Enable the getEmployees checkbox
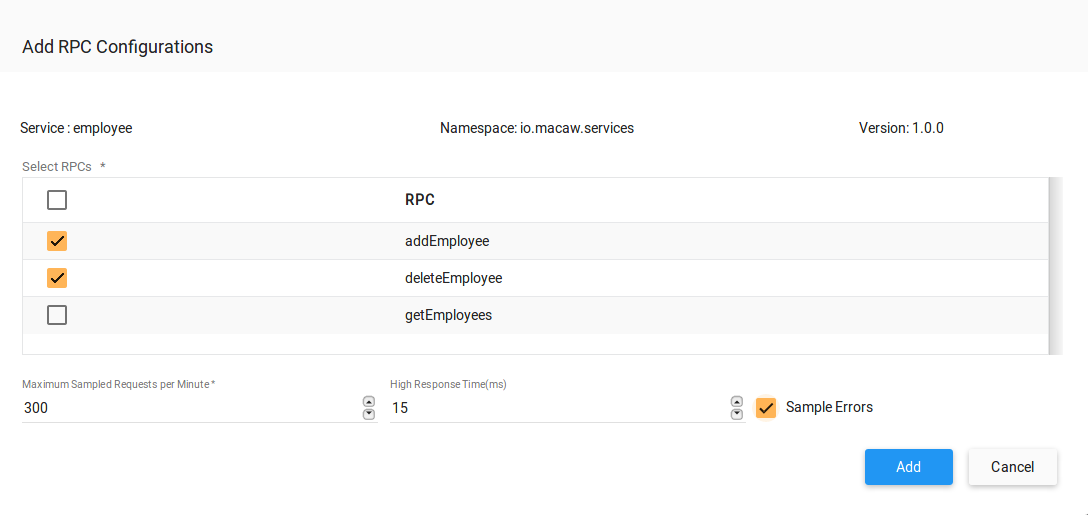The image size is (1088, 515). pyautogui.click(x=57, y=315)
